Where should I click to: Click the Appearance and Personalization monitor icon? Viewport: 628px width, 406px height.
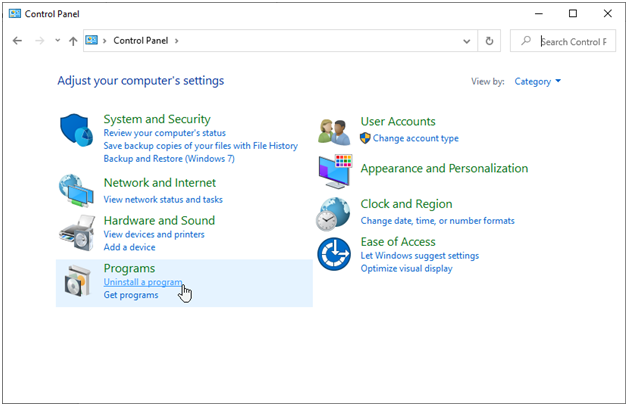335,171
